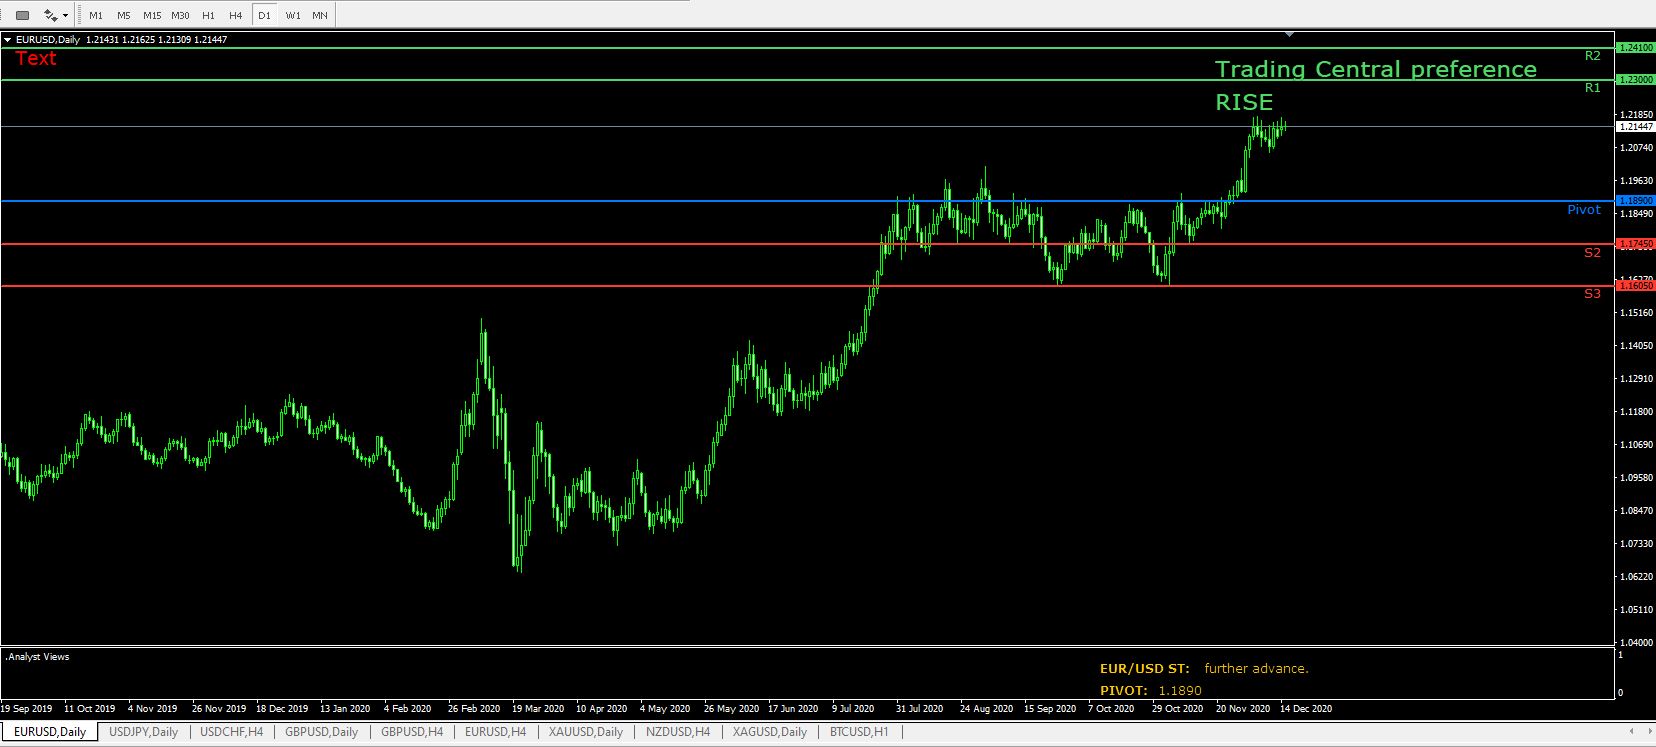Open the NZDUSD,H4 chart tab
The height and width of the screenshot is (747, 1656).
pyautogui.click(x=677, y=731)
